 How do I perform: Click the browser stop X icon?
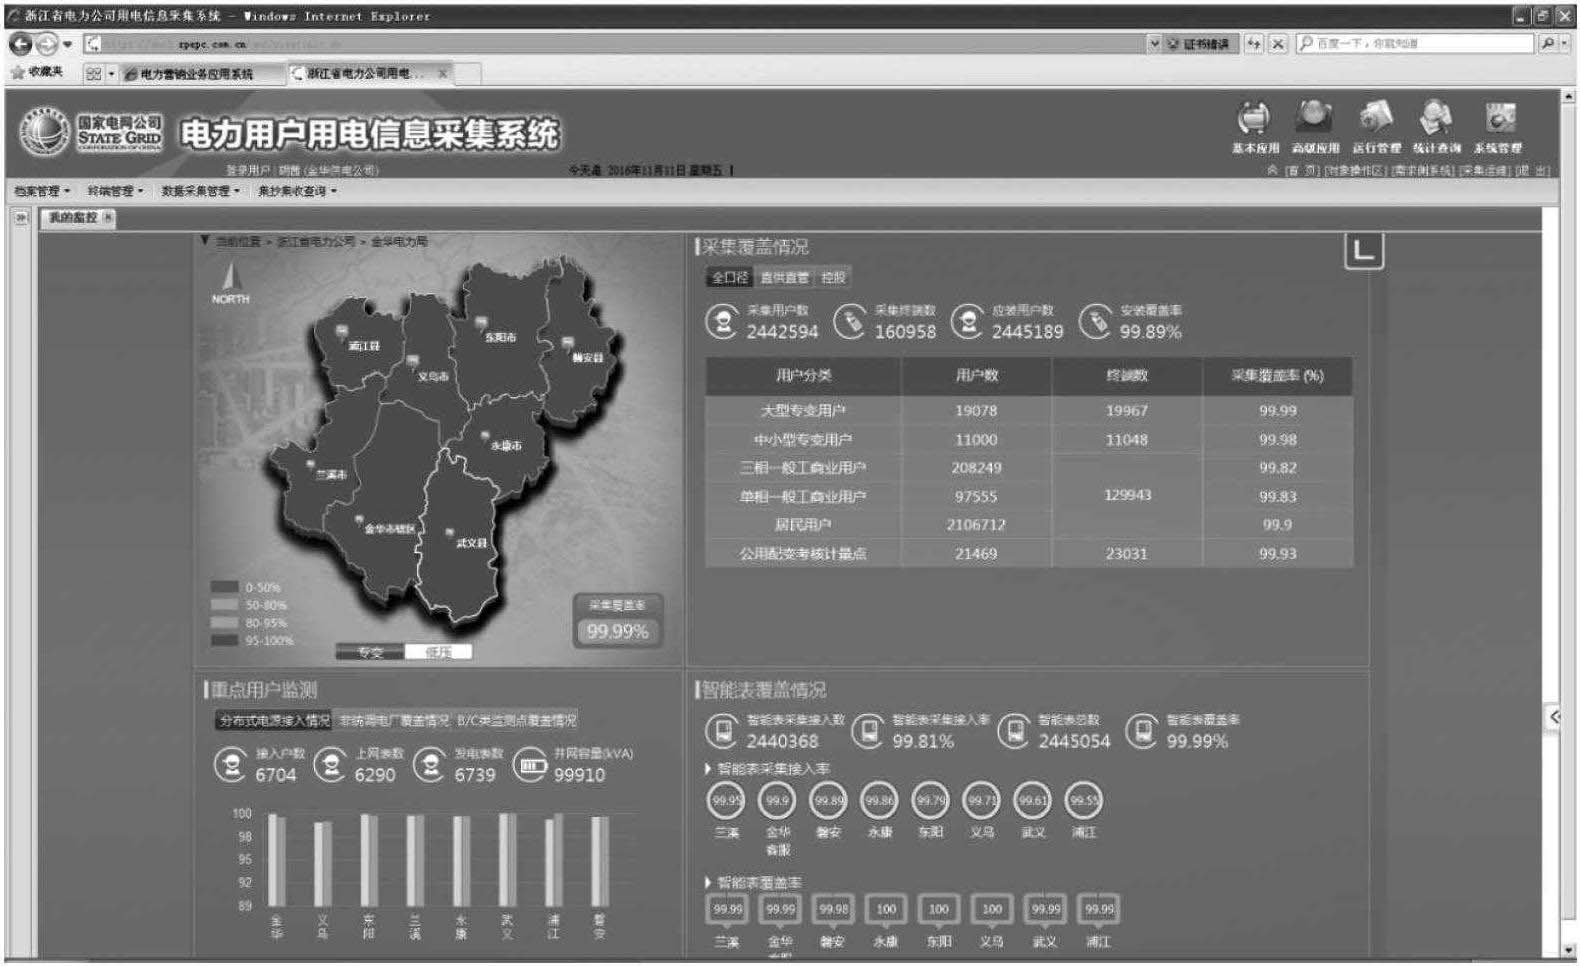pos(1277,44)
